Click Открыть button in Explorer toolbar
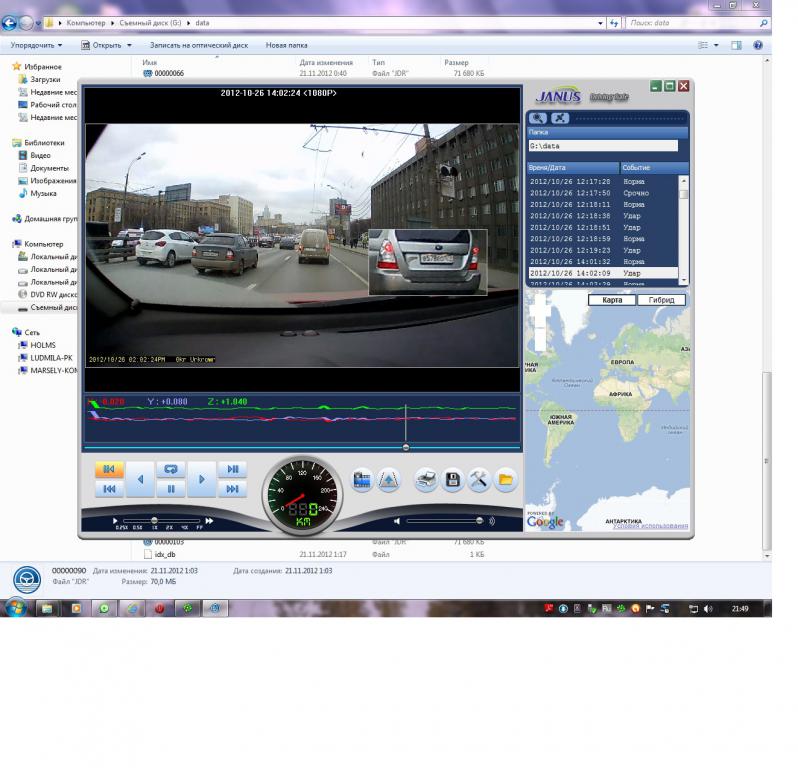The width and height of the screenshot is (798, 768). (x=101, y=45)
